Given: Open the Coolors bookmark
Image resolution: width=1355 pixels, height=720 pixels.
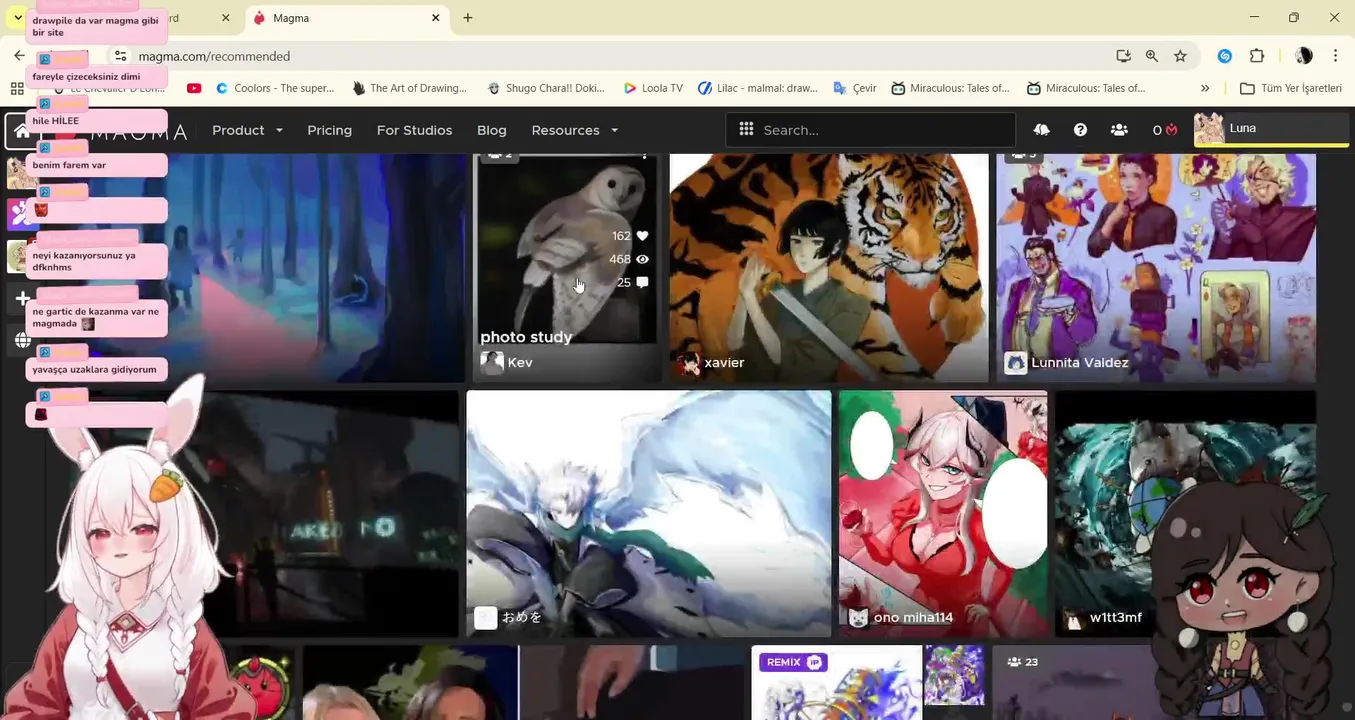Looking at the screenshot, I should pyautogui.click(x=275, y=88).
